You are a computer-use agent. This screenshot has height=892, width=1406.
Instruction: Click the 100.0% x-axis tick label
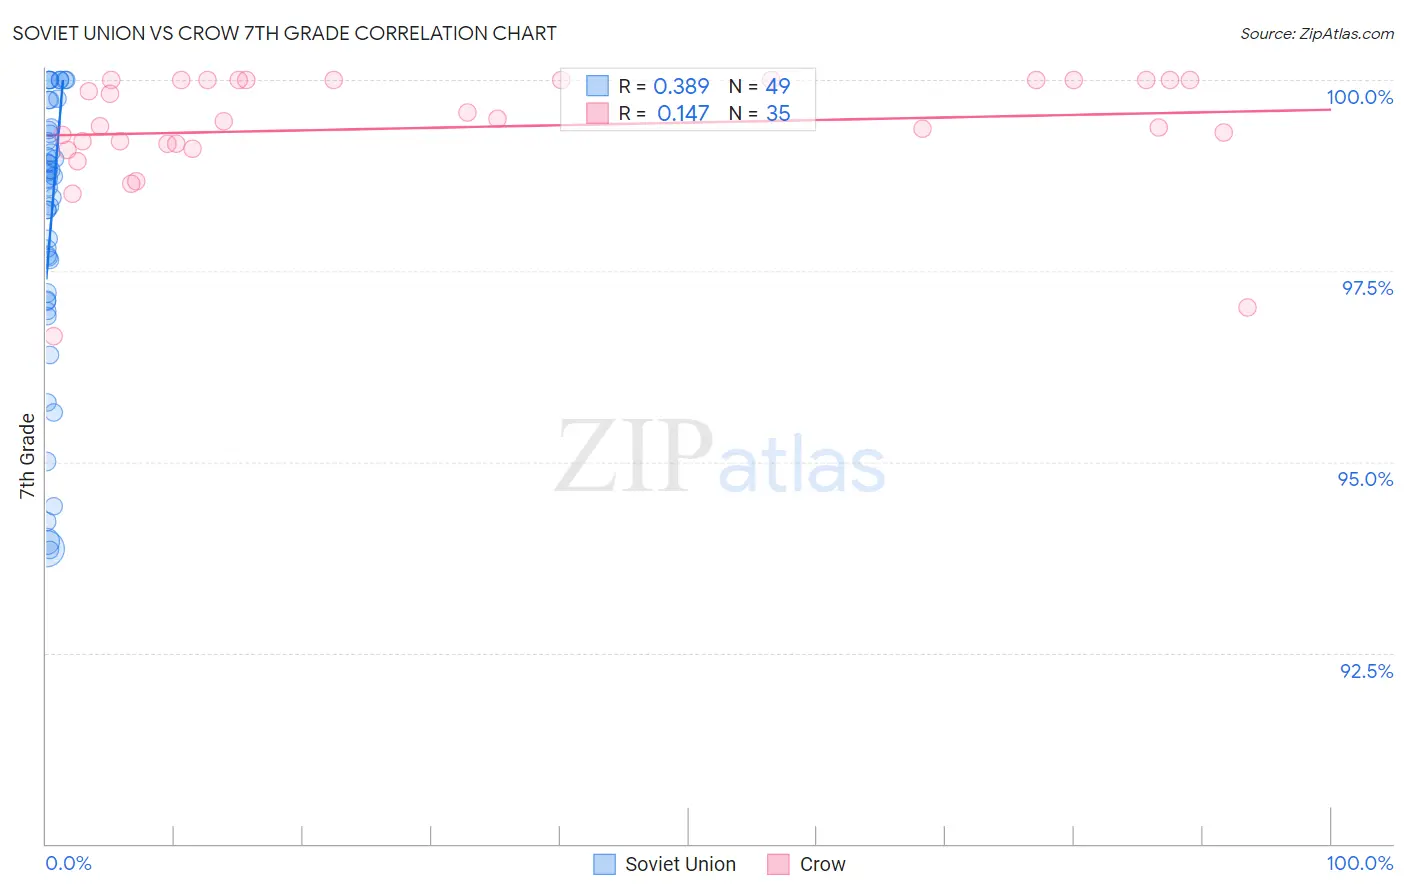[1359, 863]
